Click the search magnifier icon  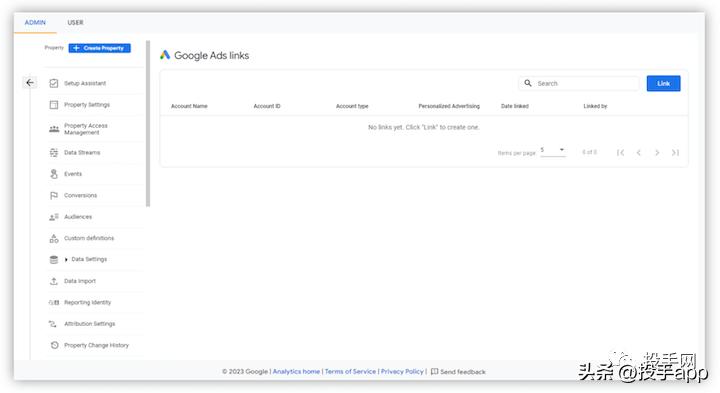point(528,83)
